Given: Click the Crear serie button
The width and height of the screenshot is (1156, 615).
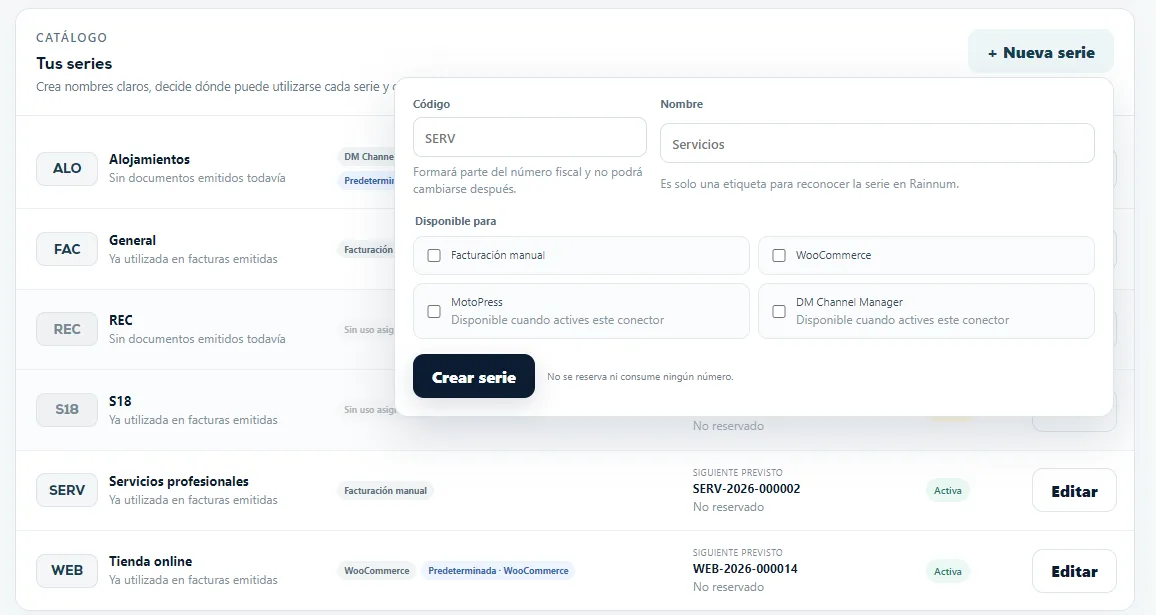Looking at the screenshot, I should [x=473, y=376].
